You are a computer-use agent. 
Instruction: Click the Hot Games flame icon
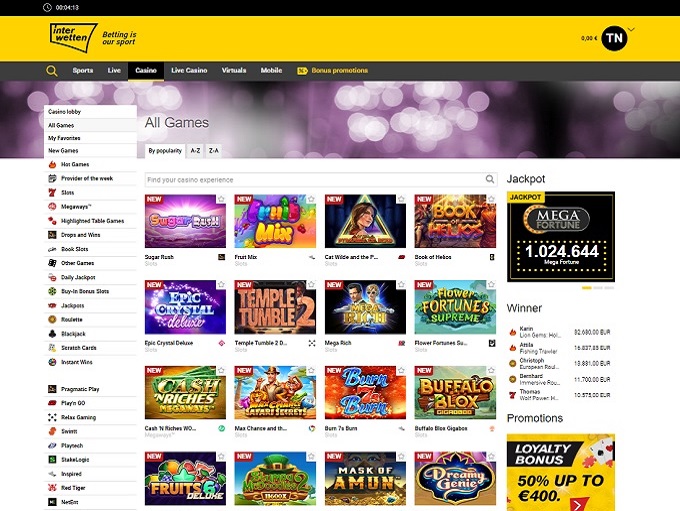[52, 163]
